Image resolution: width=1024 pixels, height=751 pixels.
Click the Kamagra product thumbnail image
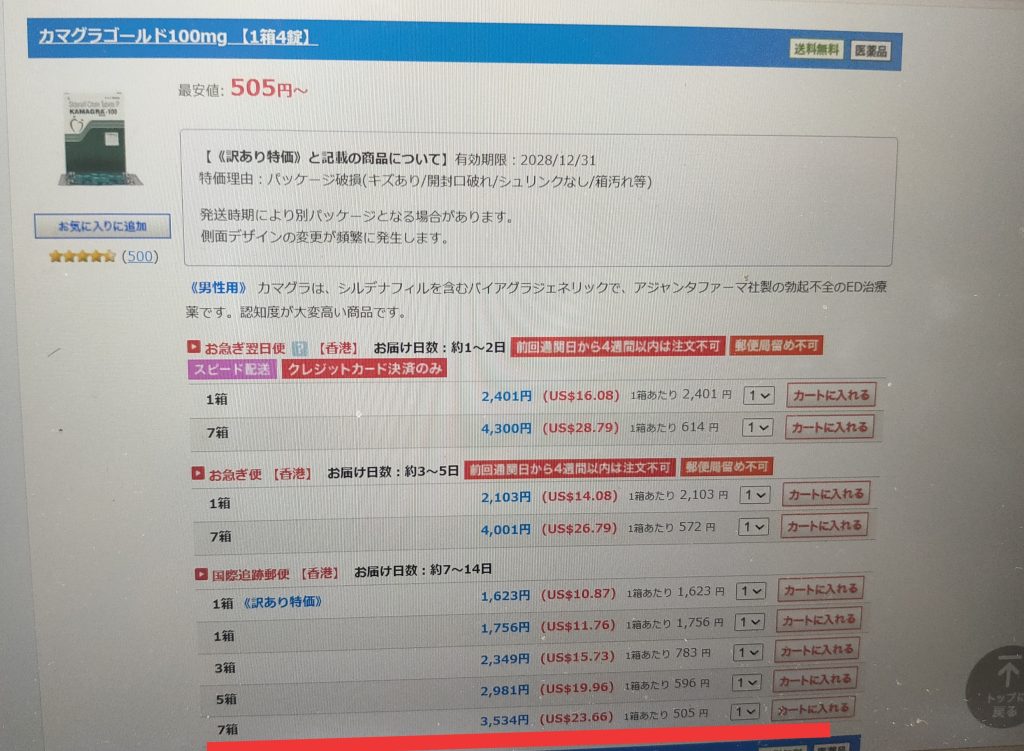[x=99, y=137]
